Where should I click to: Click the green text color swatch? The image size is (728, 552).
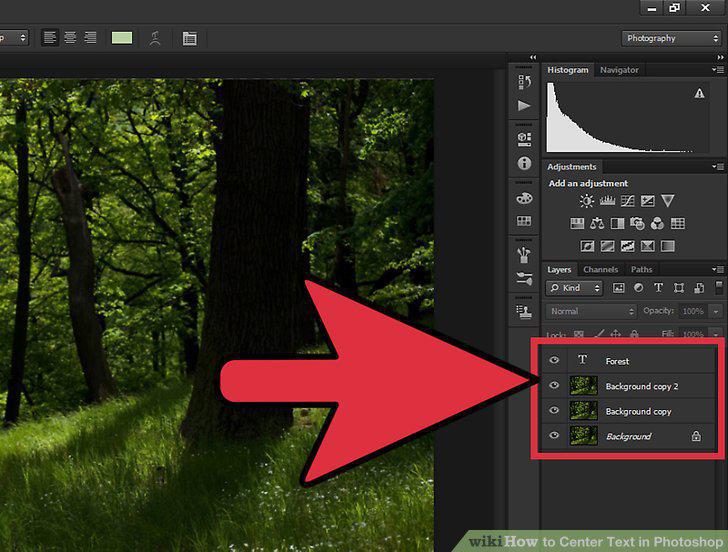122,38
